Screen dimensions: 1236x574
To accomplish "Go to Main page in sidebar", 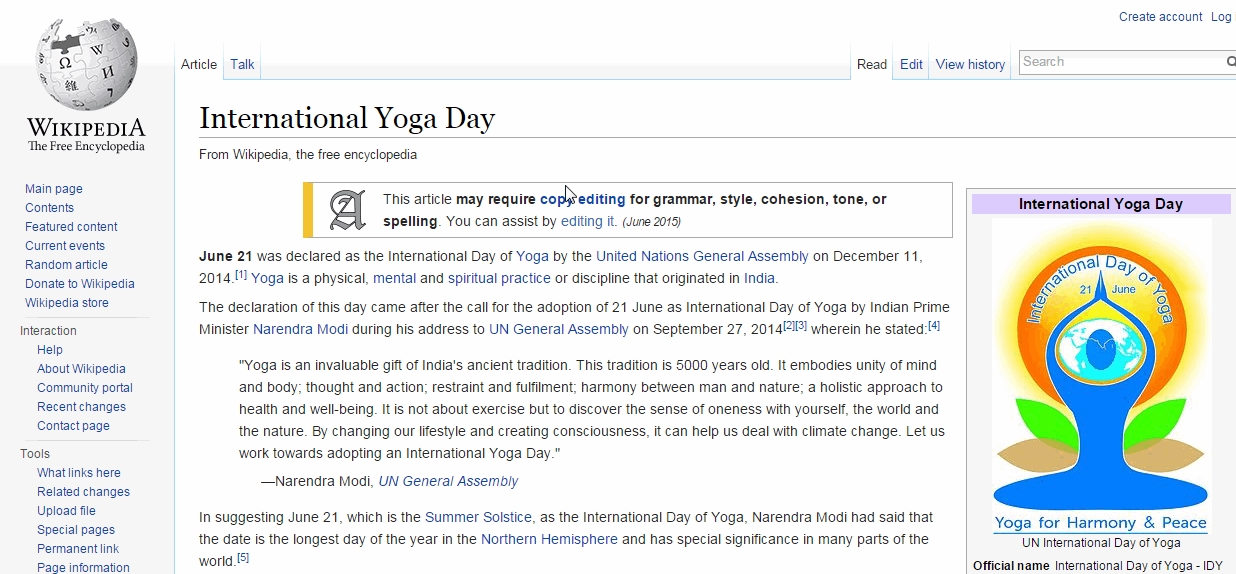I will [x=54, y=189].
